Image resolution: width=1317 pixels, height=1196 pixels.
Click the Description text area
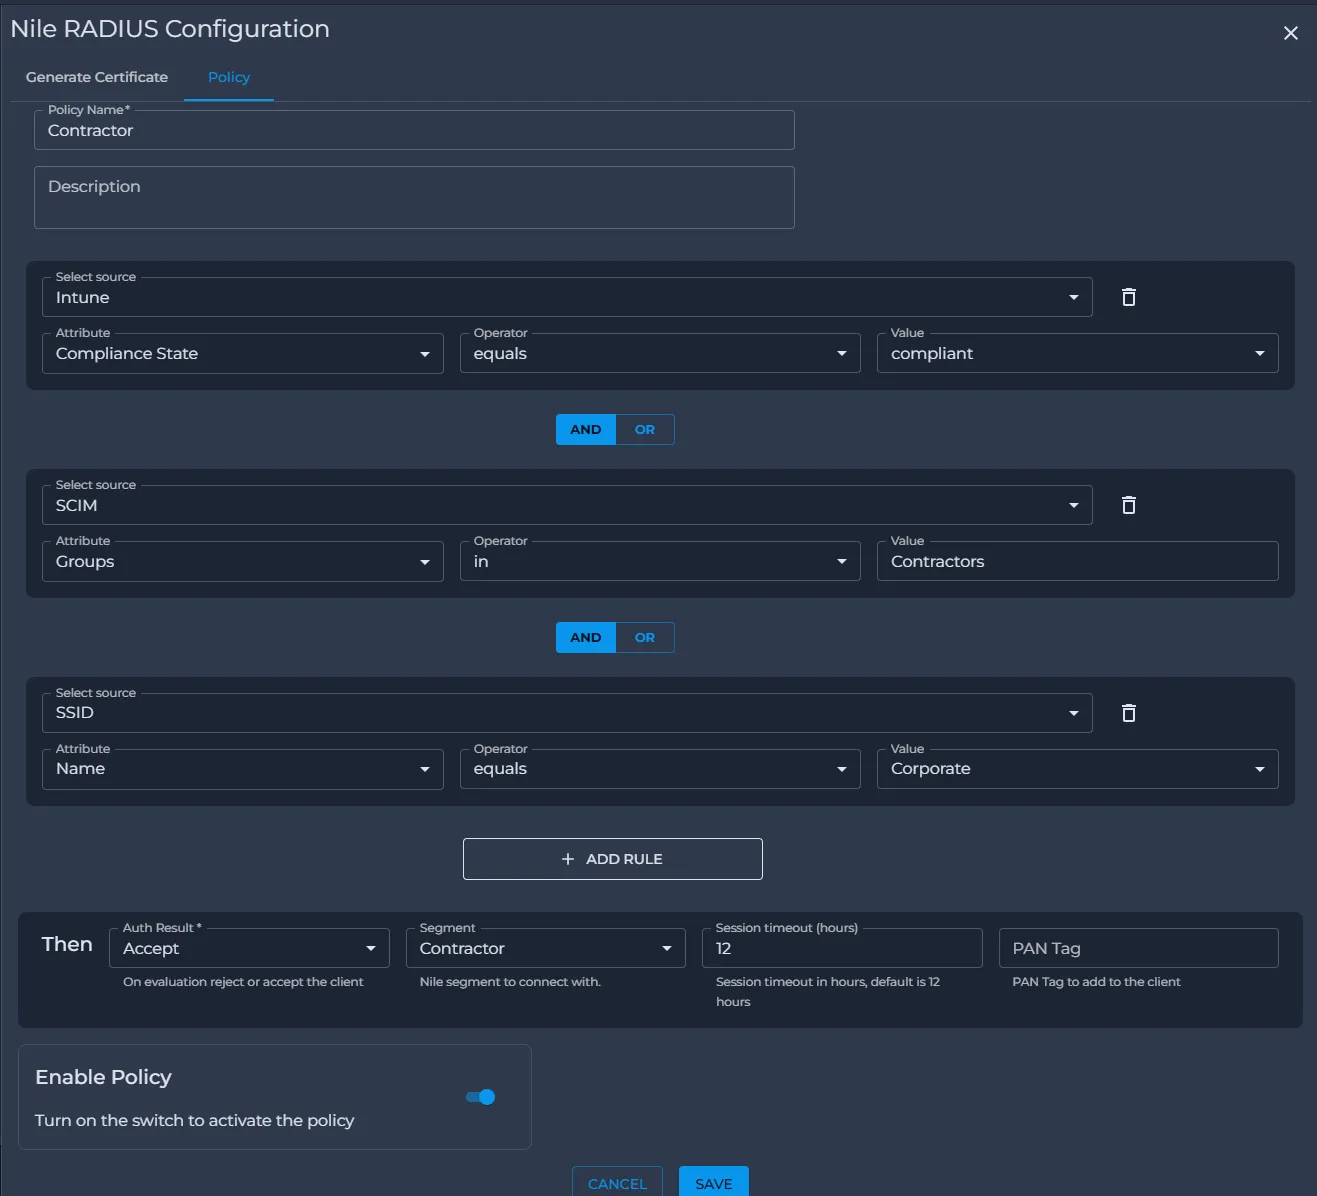414,197
